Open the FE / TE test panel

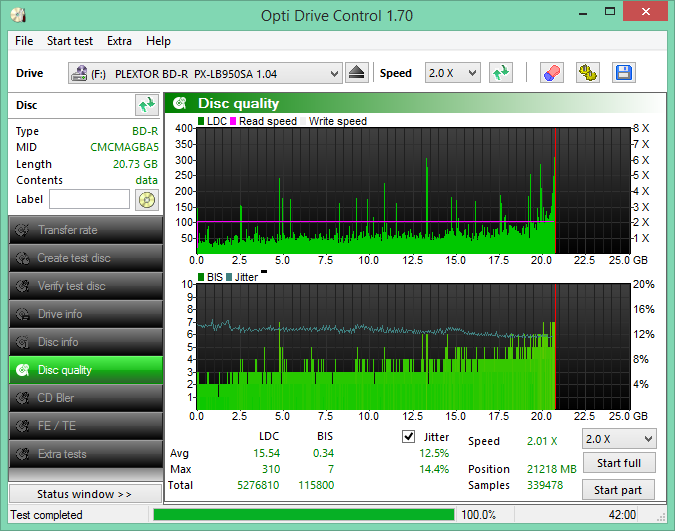click(86, 426)
